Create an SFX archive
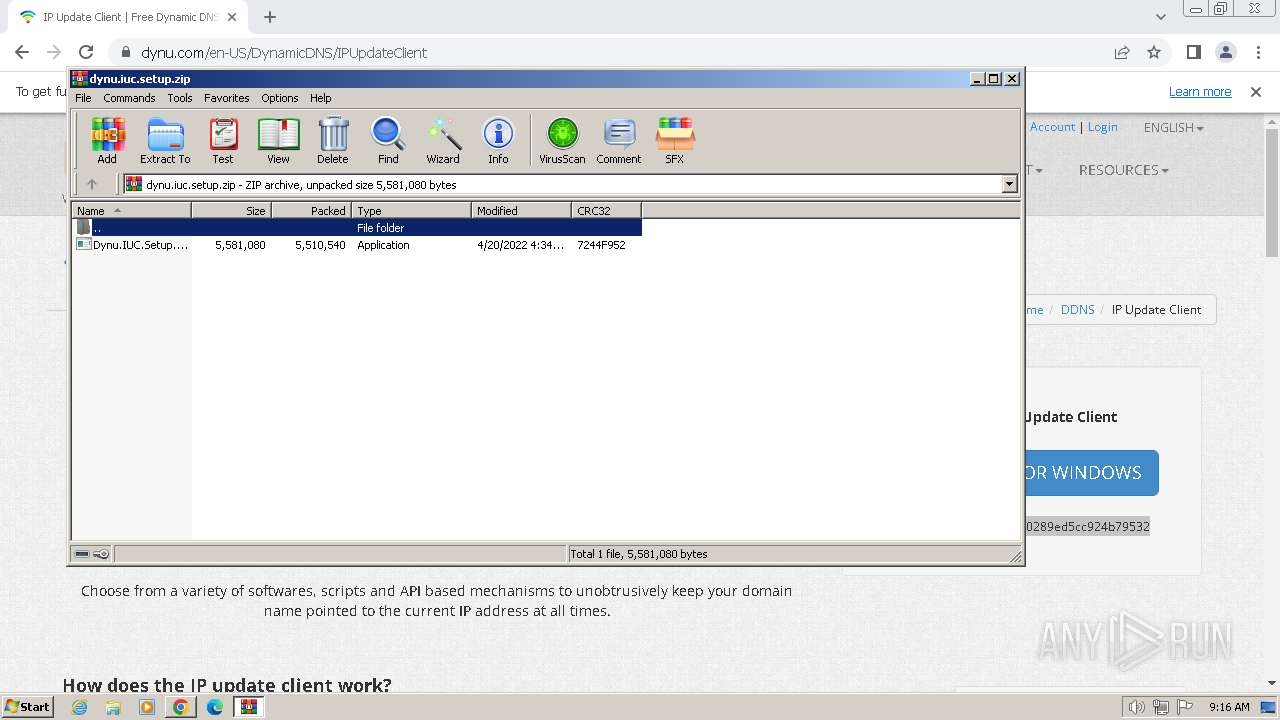The height and width of the screenshot is (720, 1280). (x=675, y=140)
